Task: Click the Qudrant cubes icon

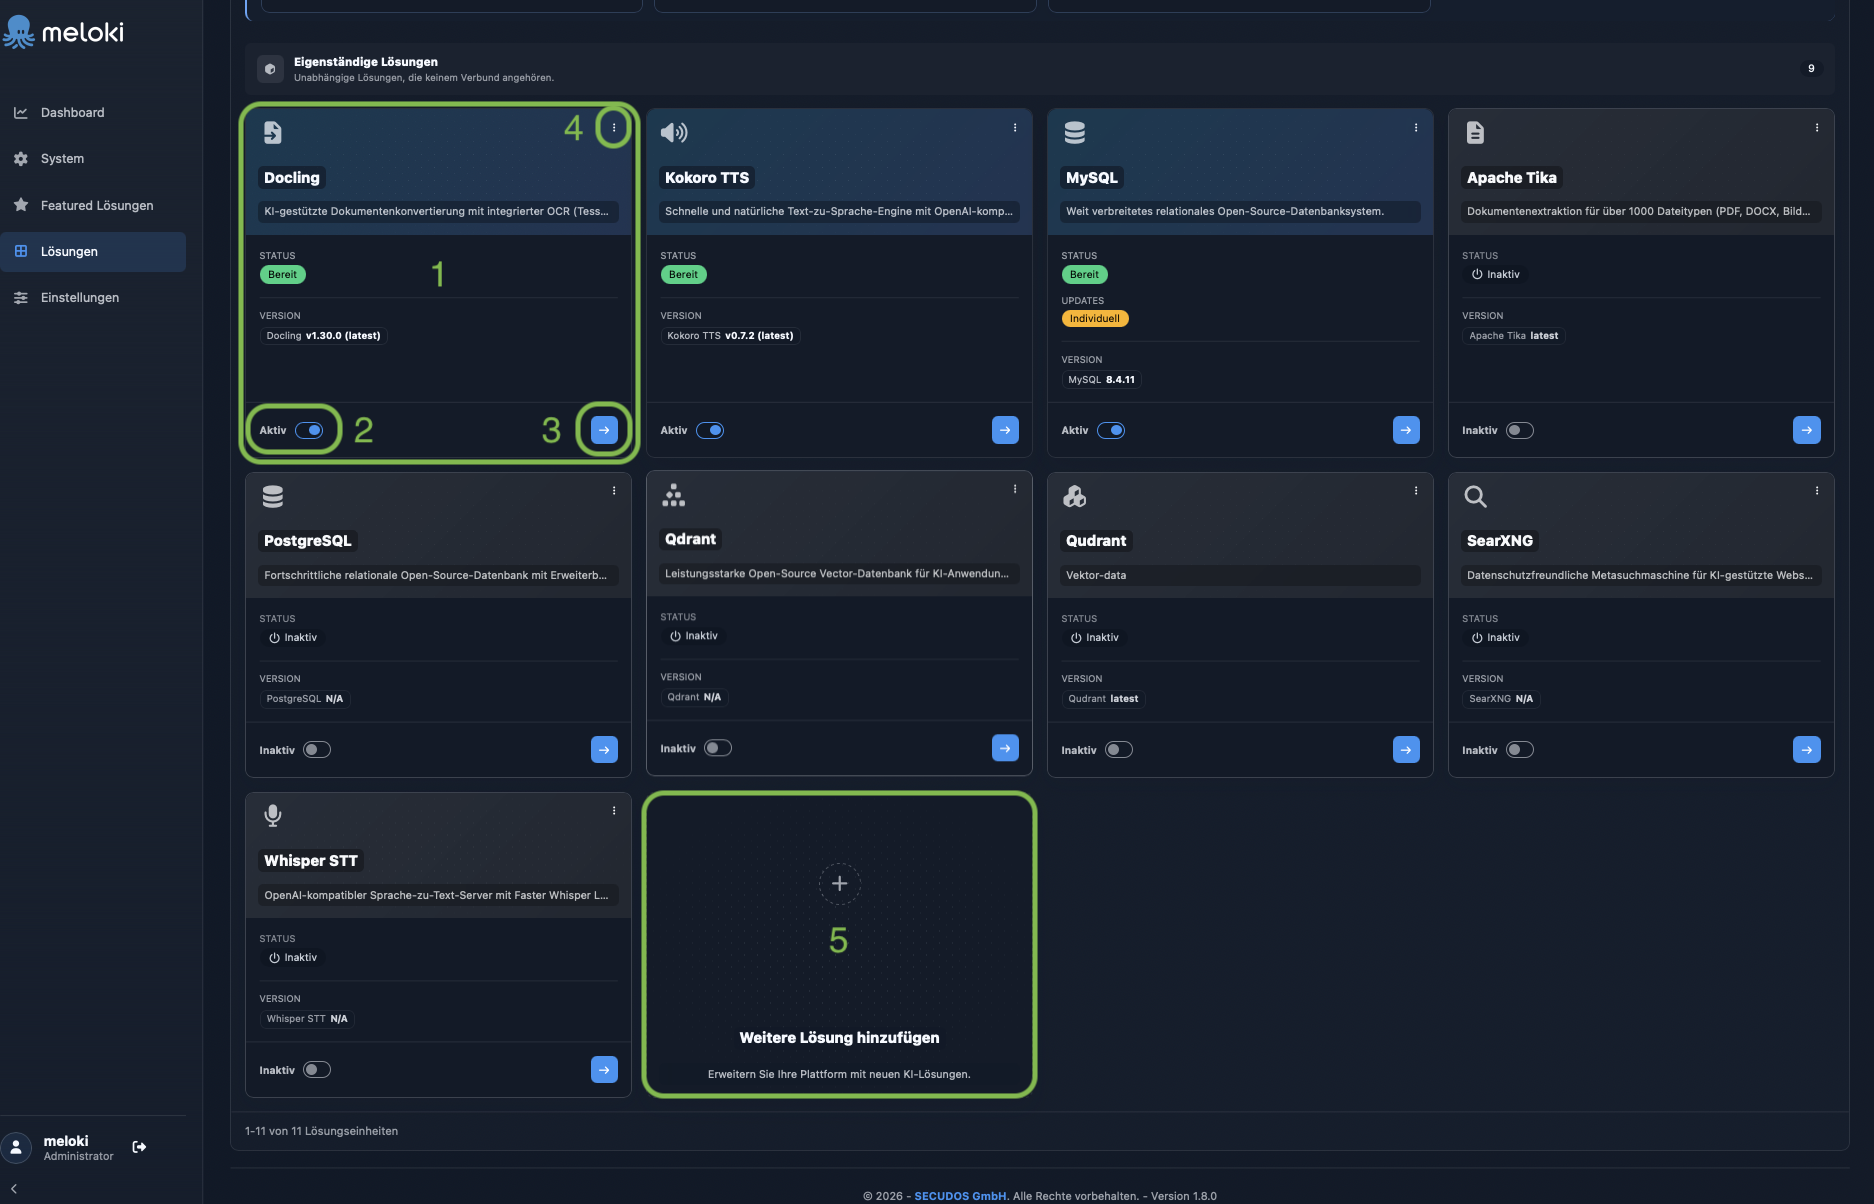Action: (1075, 496)
